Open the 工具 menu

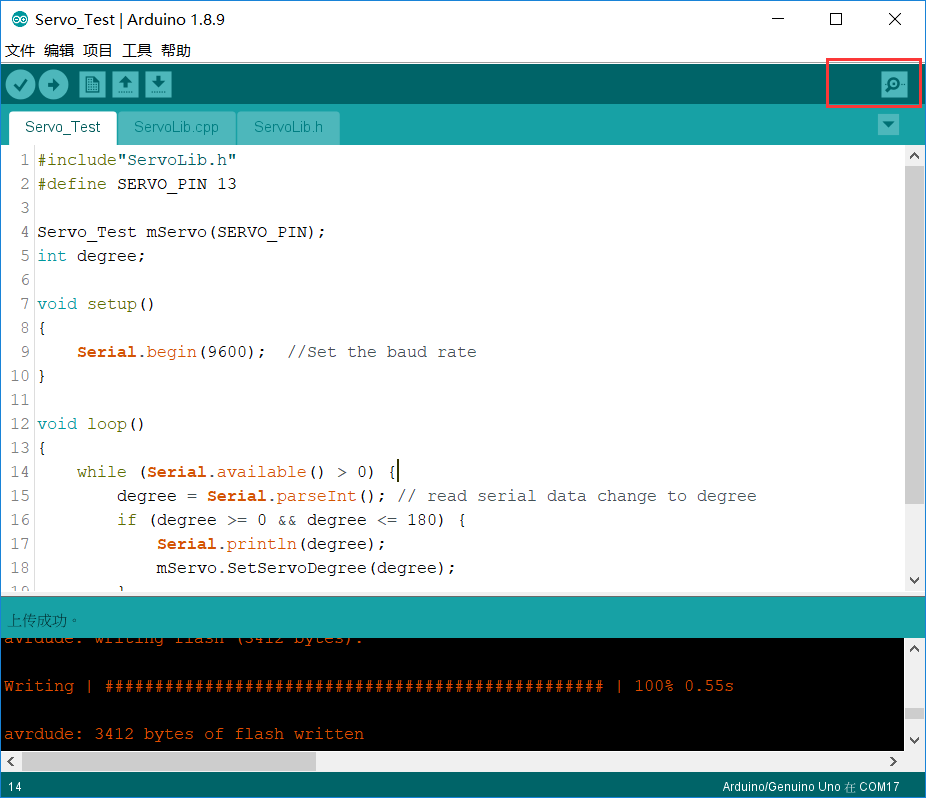click(137, 51)
